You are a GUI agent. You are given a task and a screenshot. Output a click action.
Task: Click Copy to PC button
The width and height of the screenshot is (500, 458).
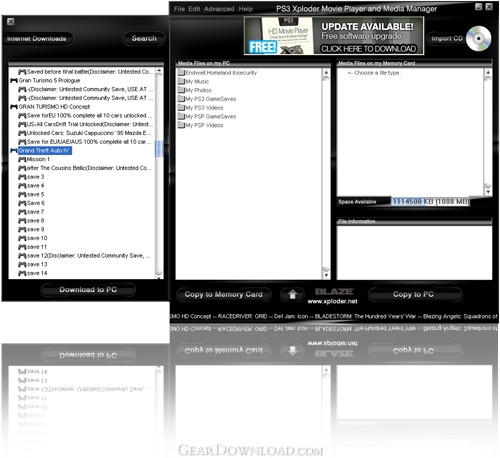(x=414, y=294)
